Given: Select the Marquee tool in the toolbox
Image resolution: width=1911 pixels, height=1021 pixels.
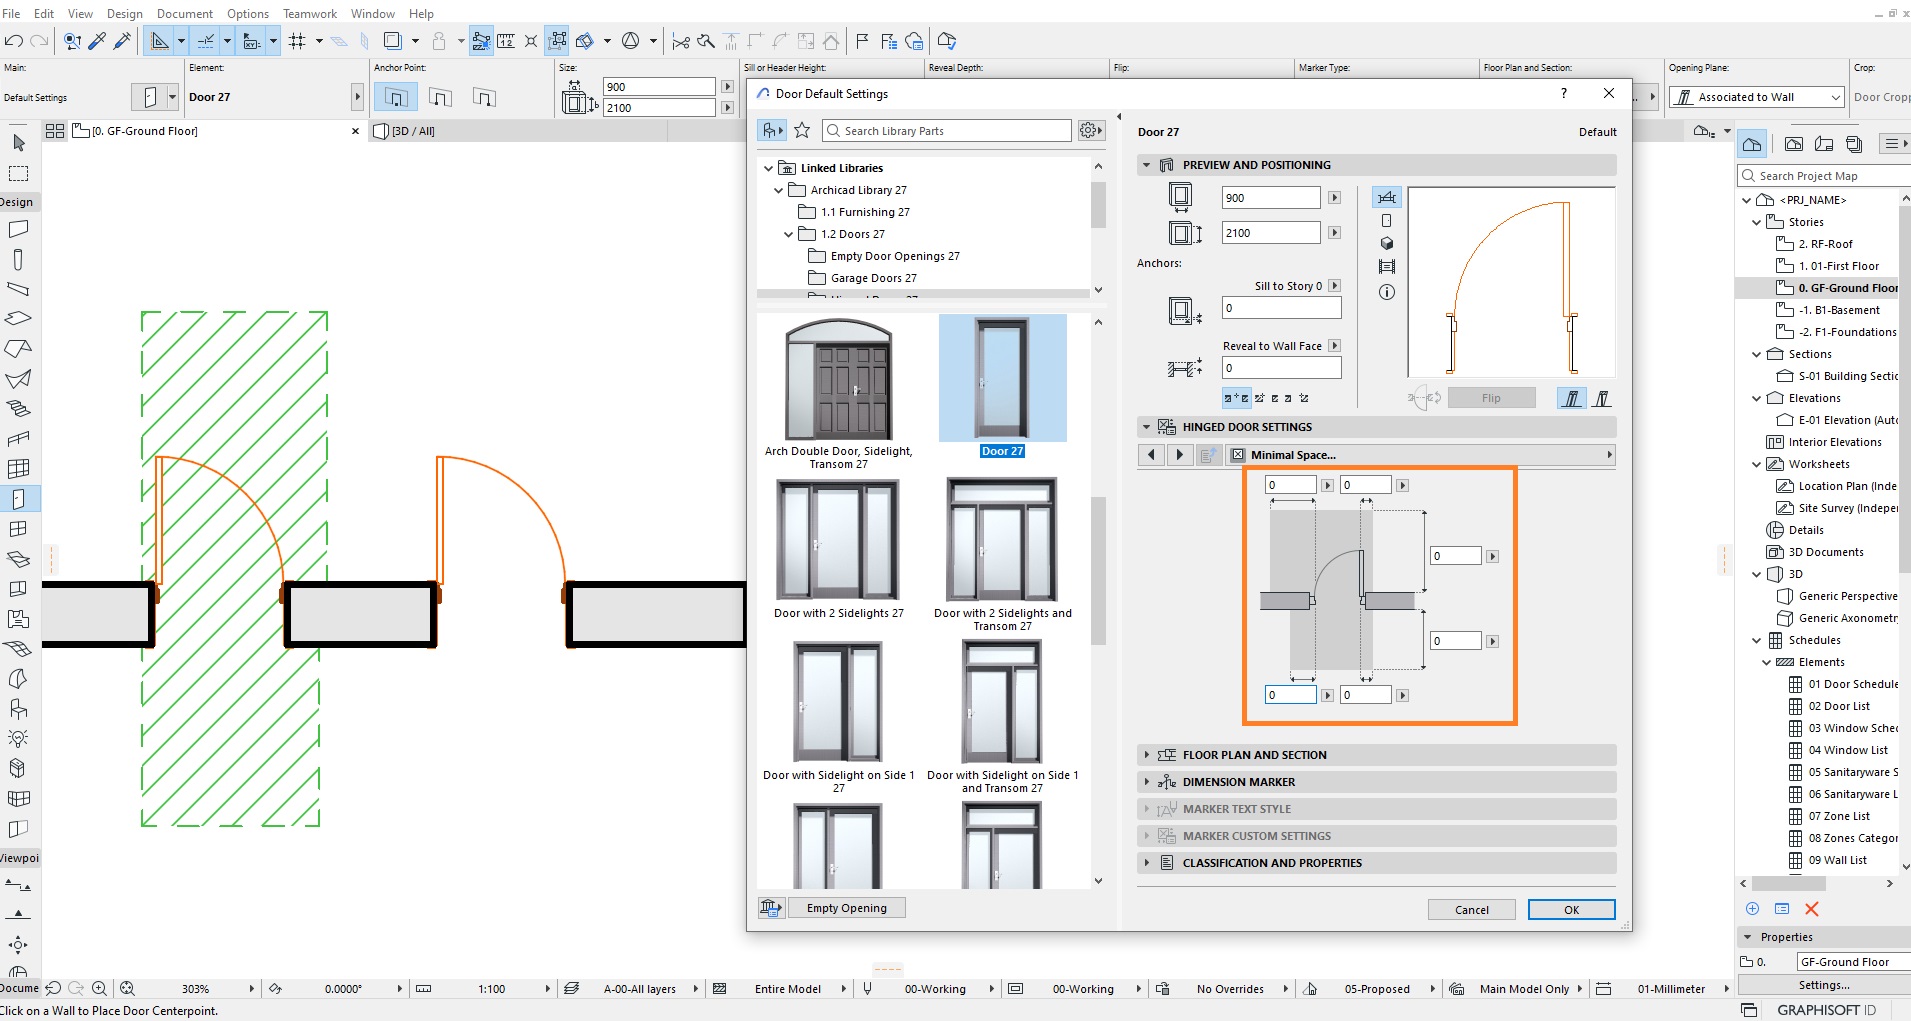Looking at the screenshot, I should tap(18, 173).
